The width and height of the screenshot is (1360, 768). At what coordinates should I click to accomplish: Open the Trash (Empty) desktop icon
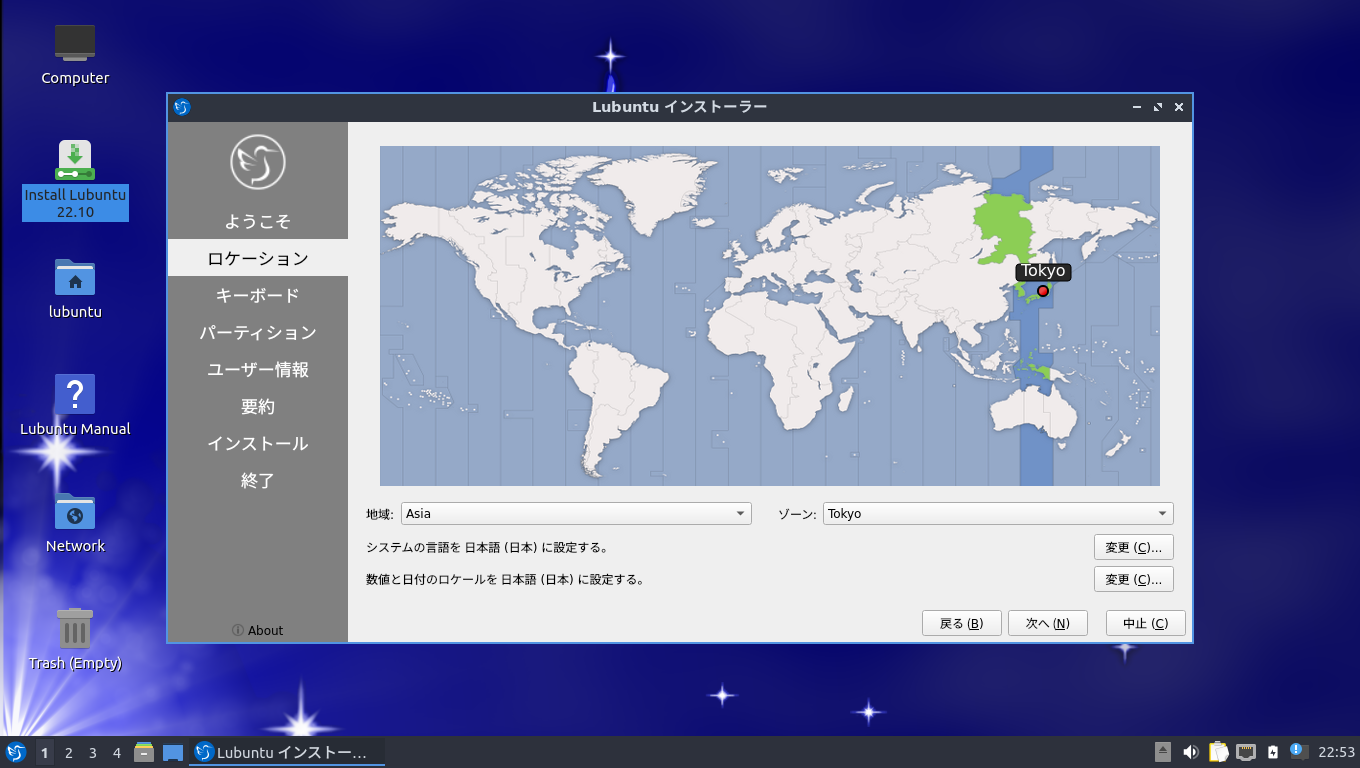75,640
